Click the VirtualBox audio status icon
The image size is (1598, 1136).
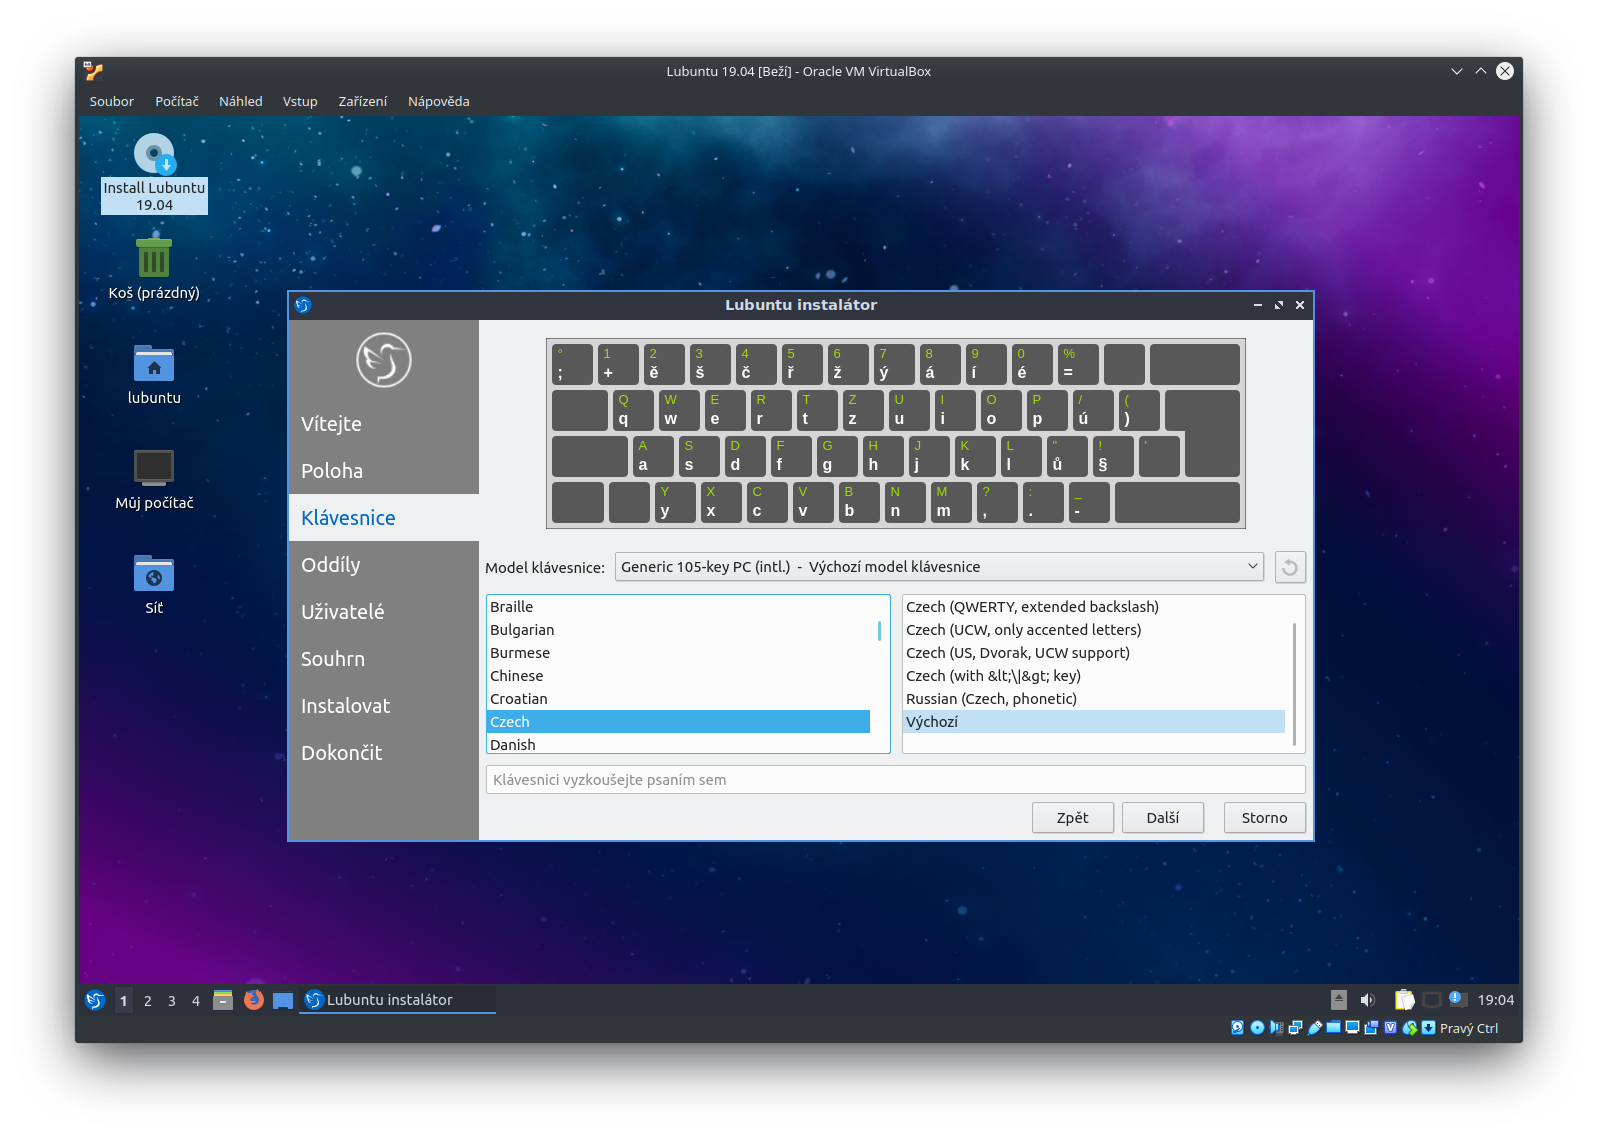pos(1276,1027)
